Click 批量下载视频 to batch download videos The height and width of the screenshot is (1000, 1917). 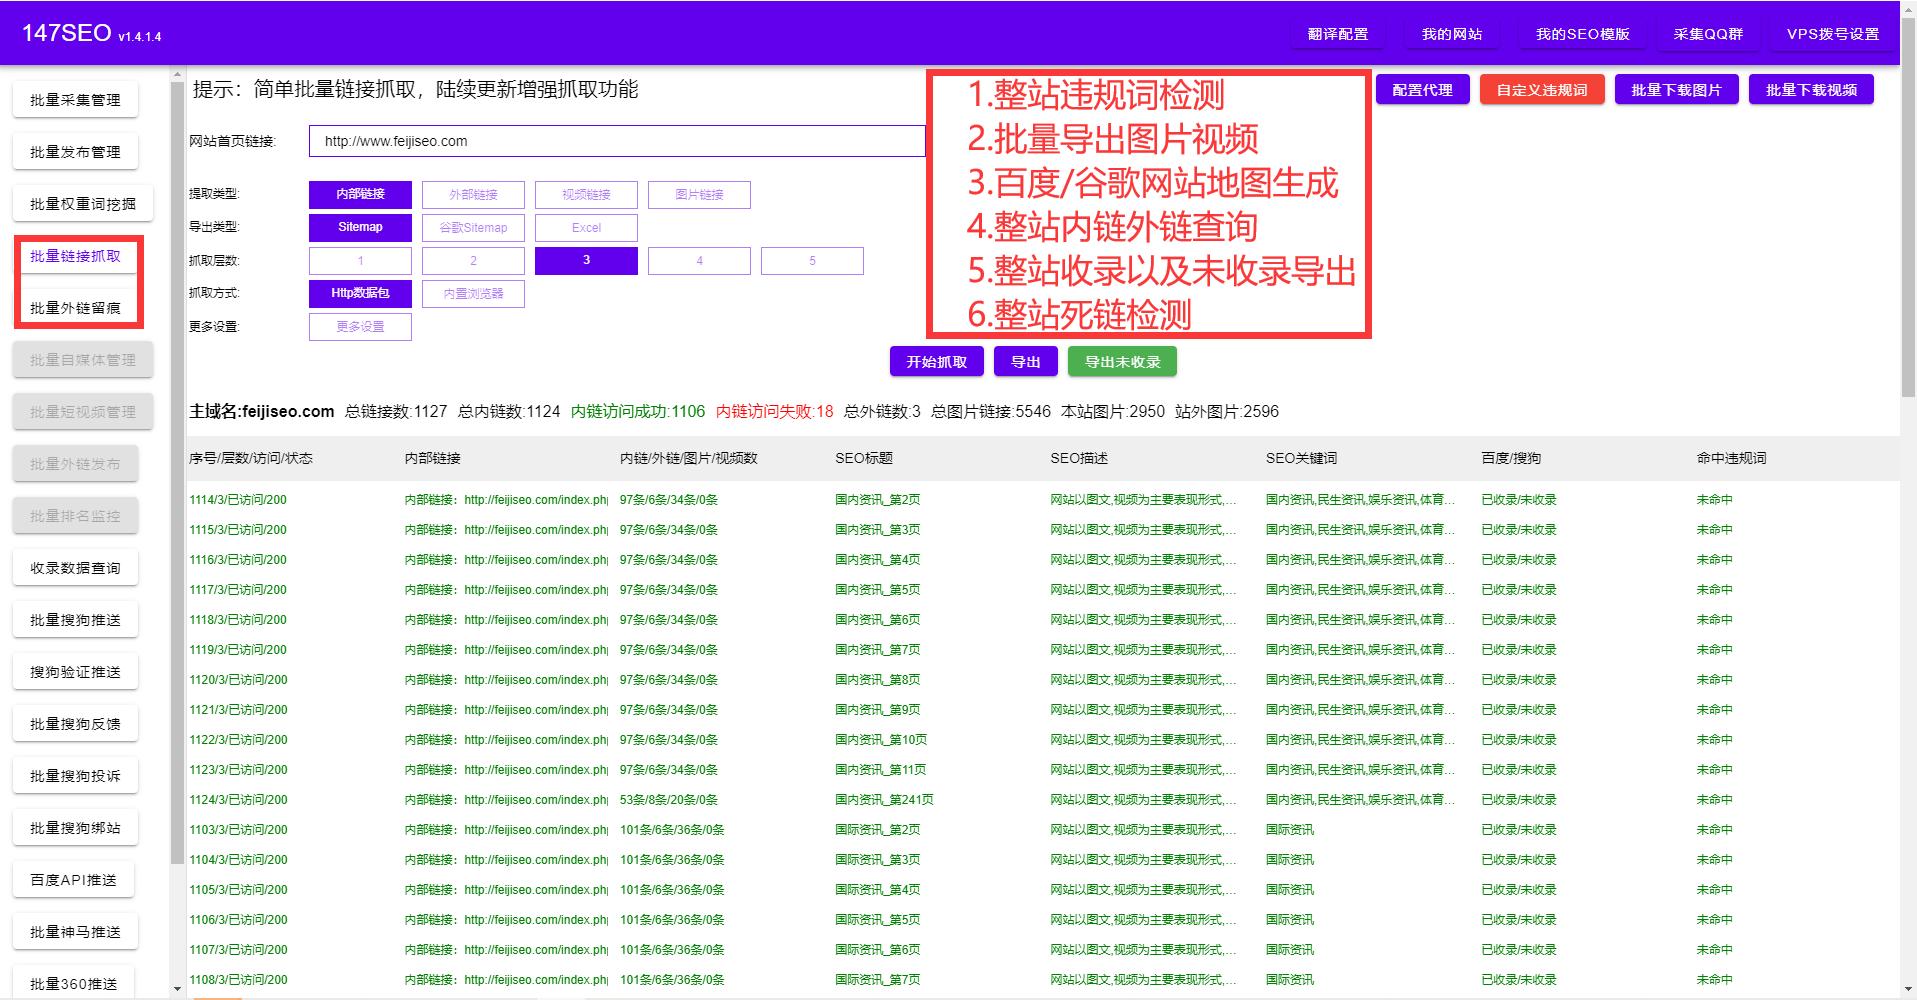[x=1810, y=89]
